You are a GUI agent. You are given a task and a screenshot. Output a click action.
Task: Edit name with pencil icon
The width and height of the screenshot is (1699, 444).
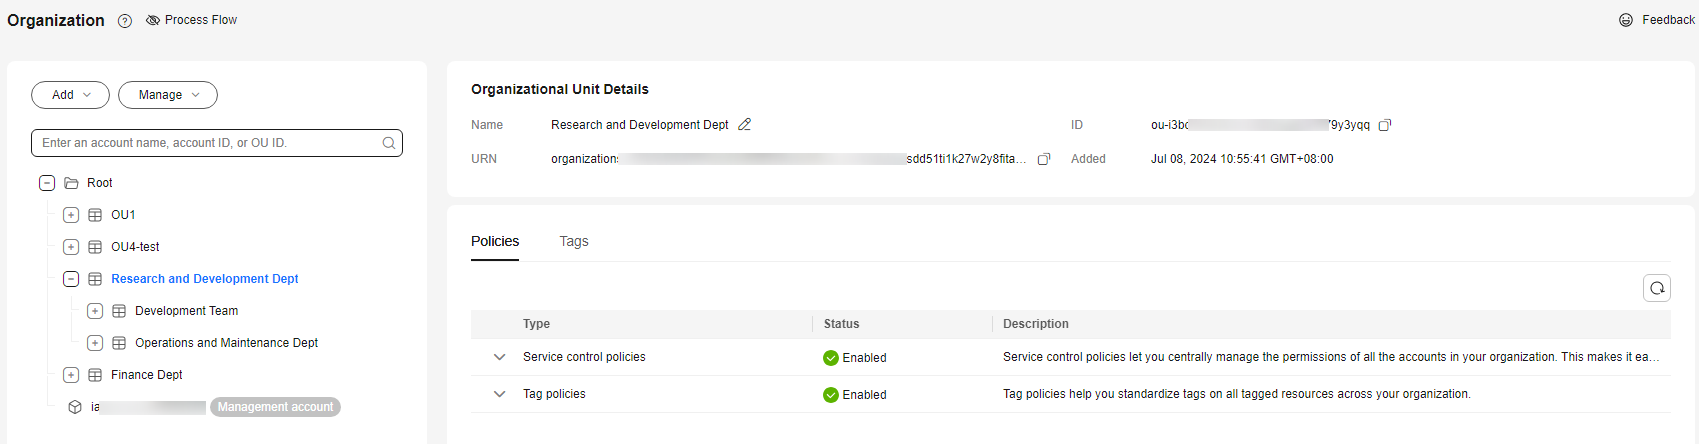pos(744,125)
